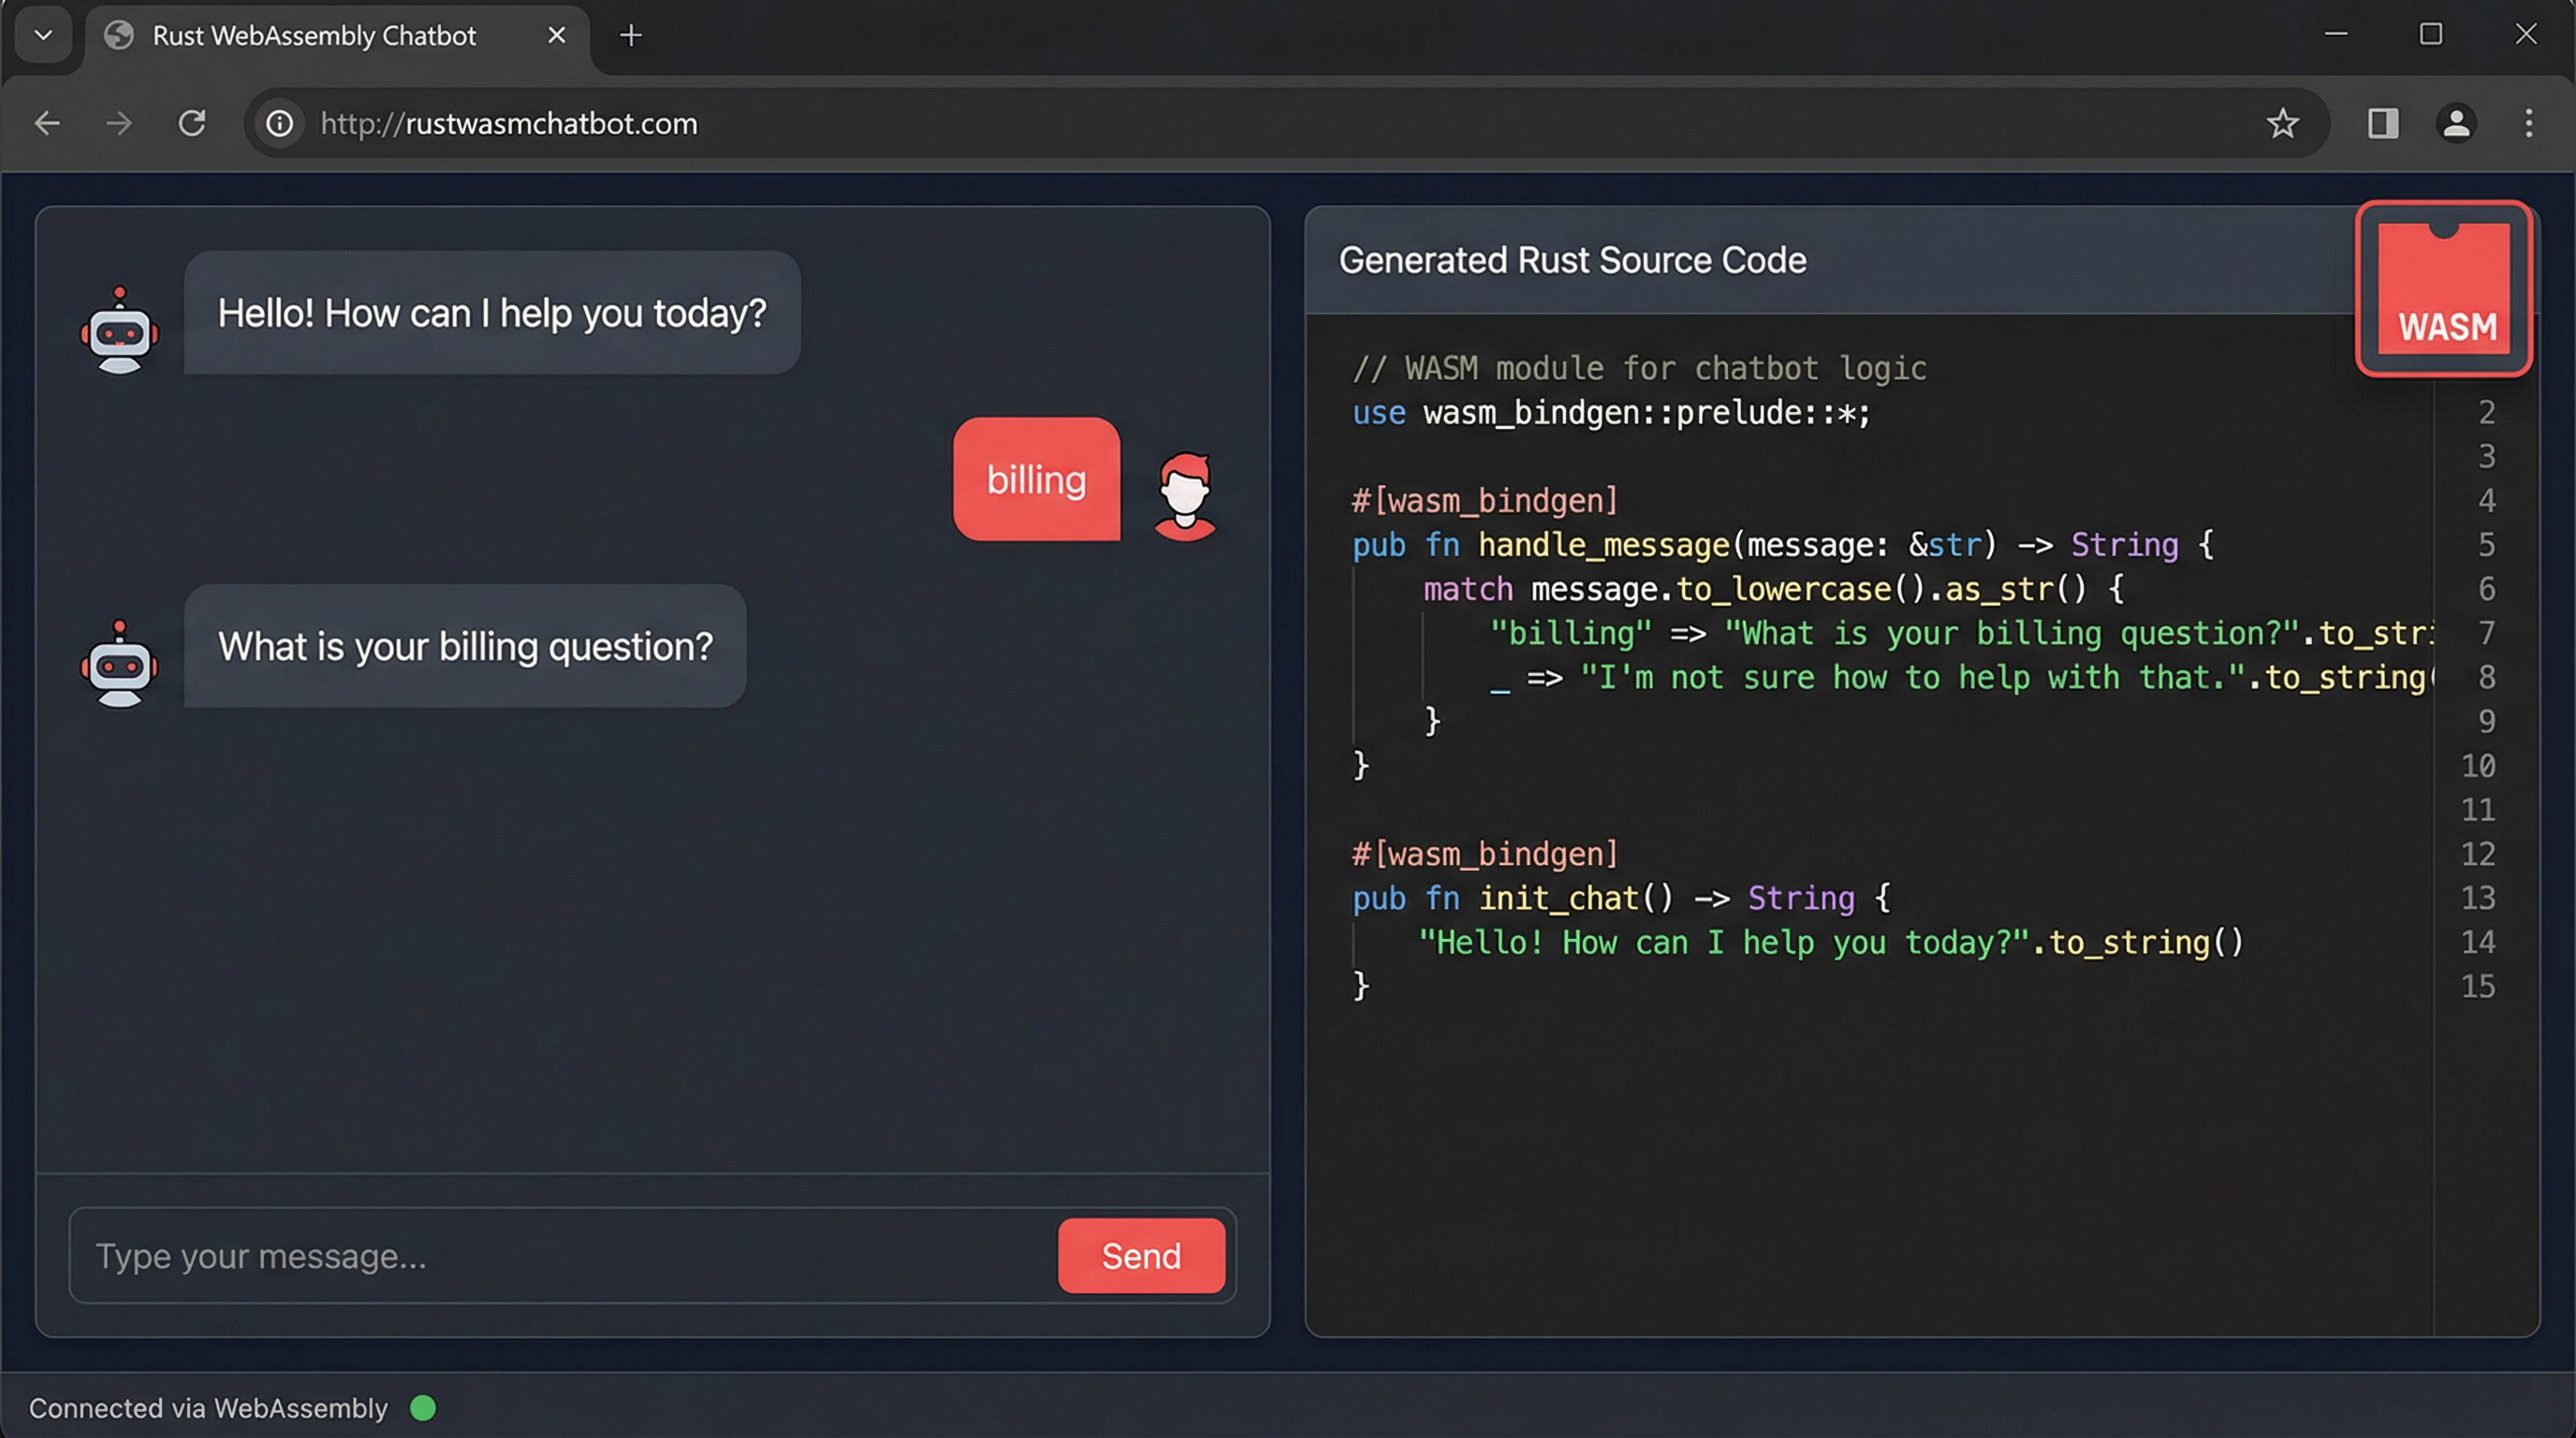Click the red WASM badge icon
The height and width of the screenshot is (1438, 2576).
2443,289
